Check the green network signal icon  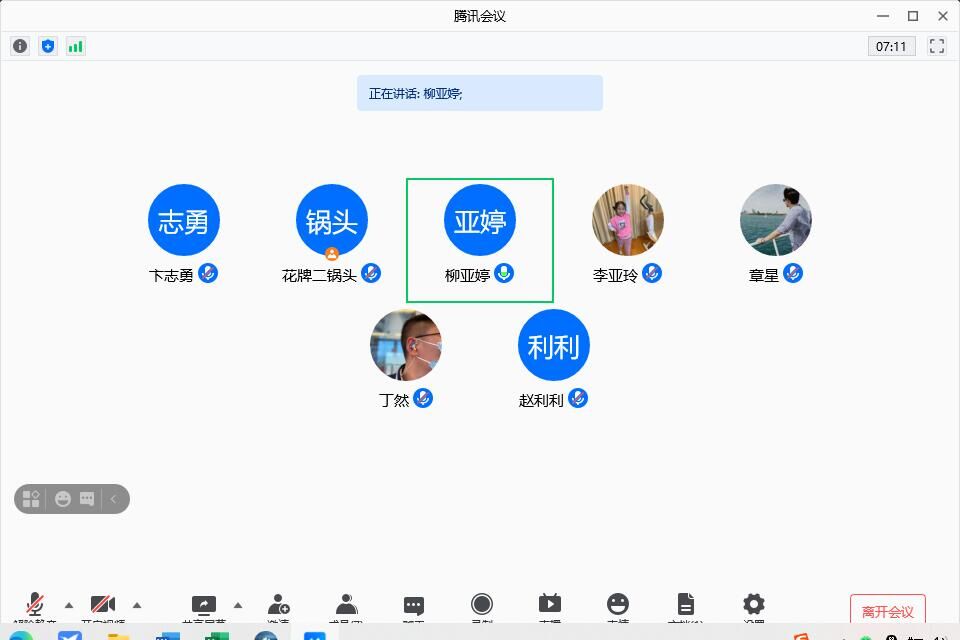pos(76,46)
